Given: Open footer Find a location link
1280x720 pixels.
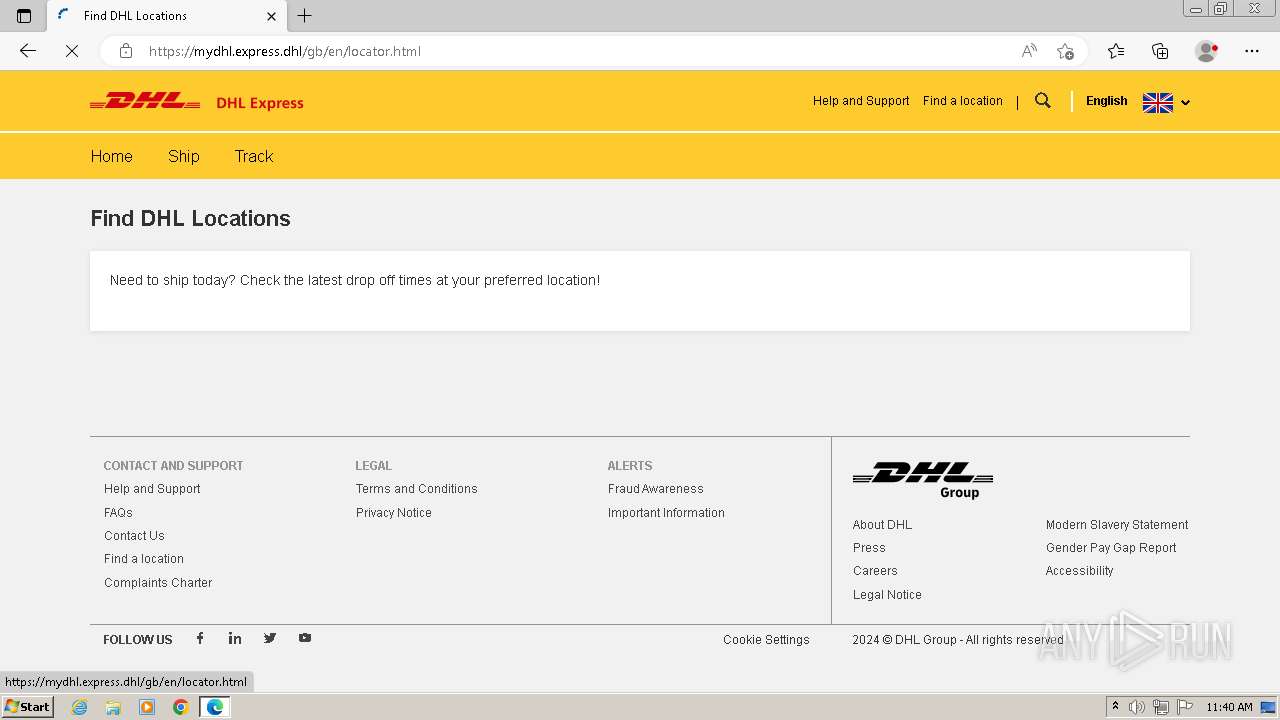Looking at the screenshot, I should (x=144, y=559).
